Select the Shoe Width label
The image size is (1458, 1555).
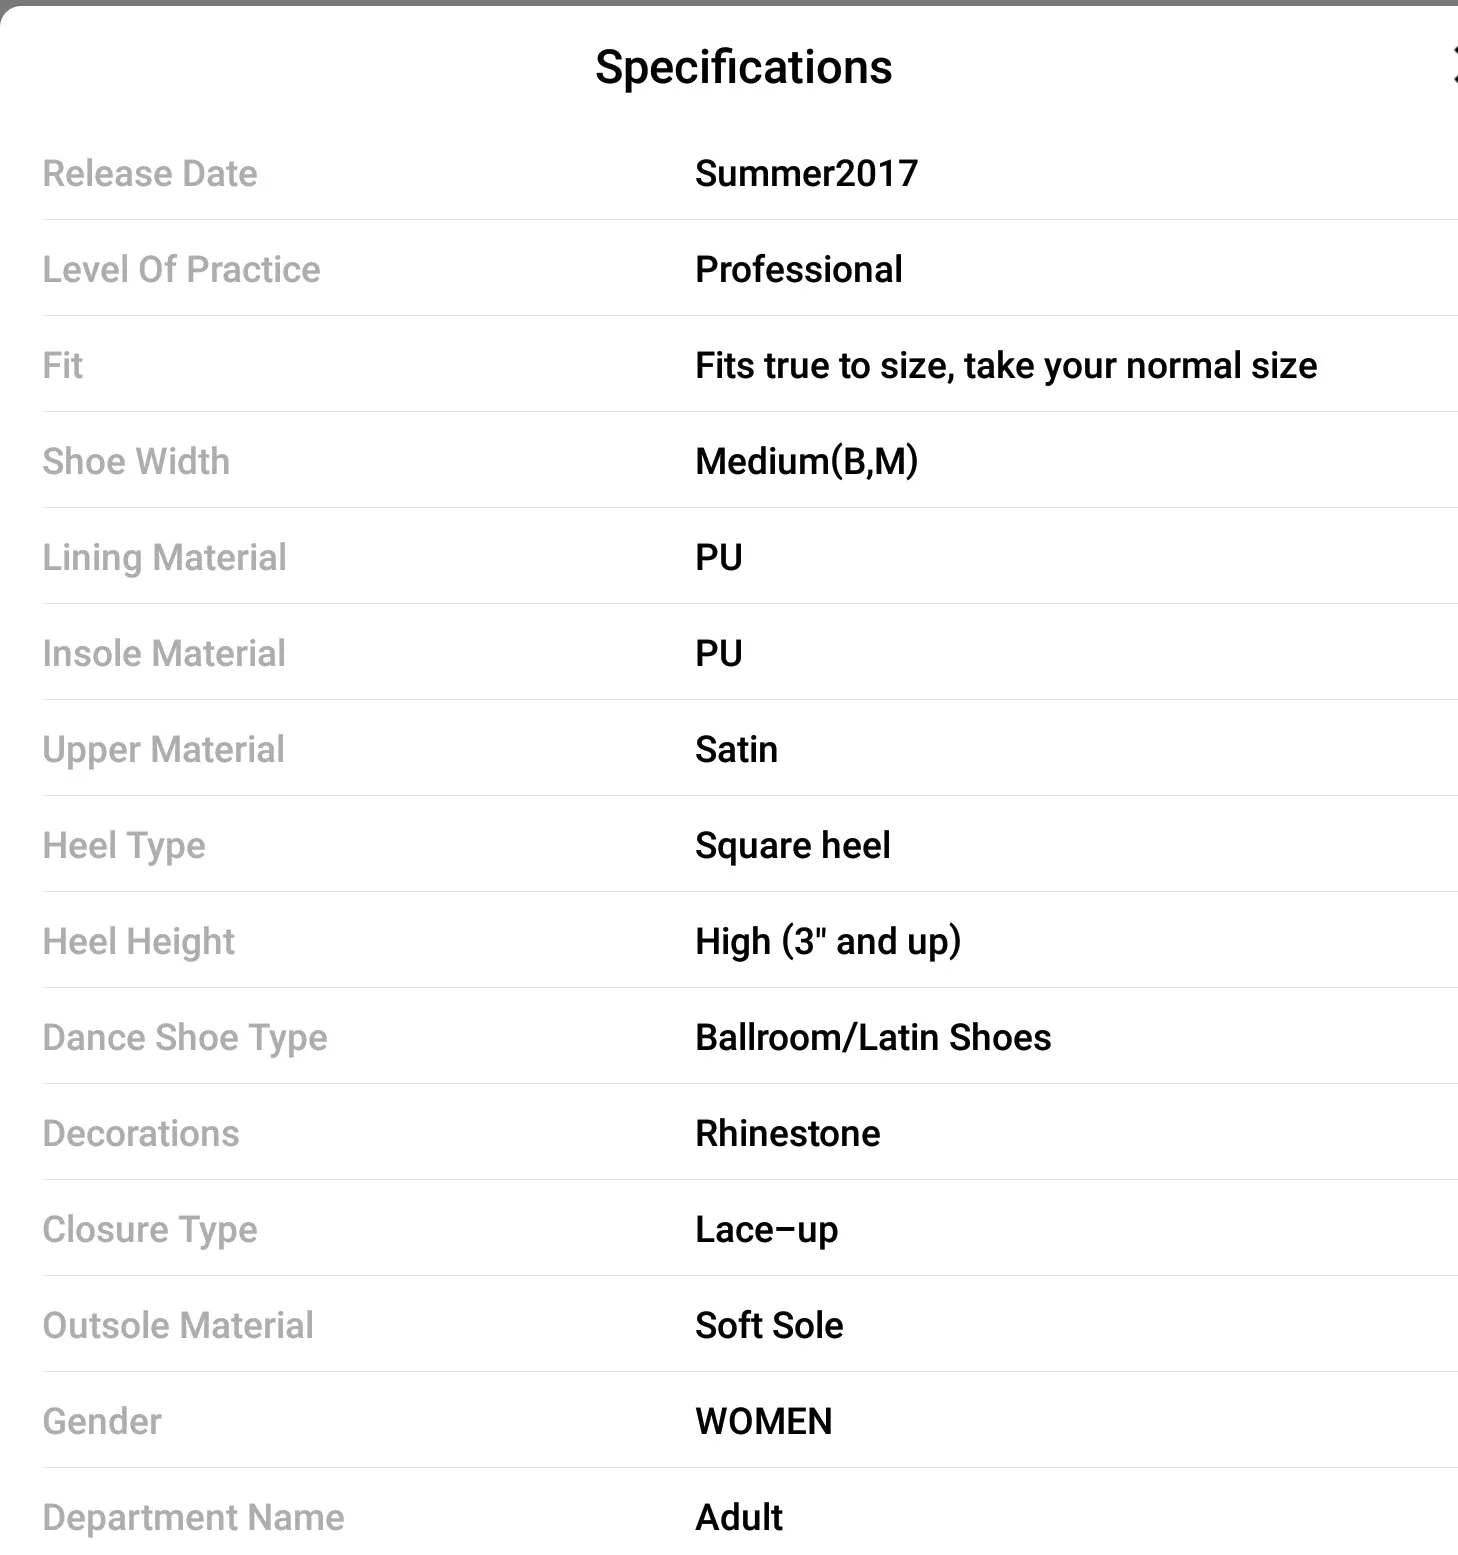click(136, 462)
